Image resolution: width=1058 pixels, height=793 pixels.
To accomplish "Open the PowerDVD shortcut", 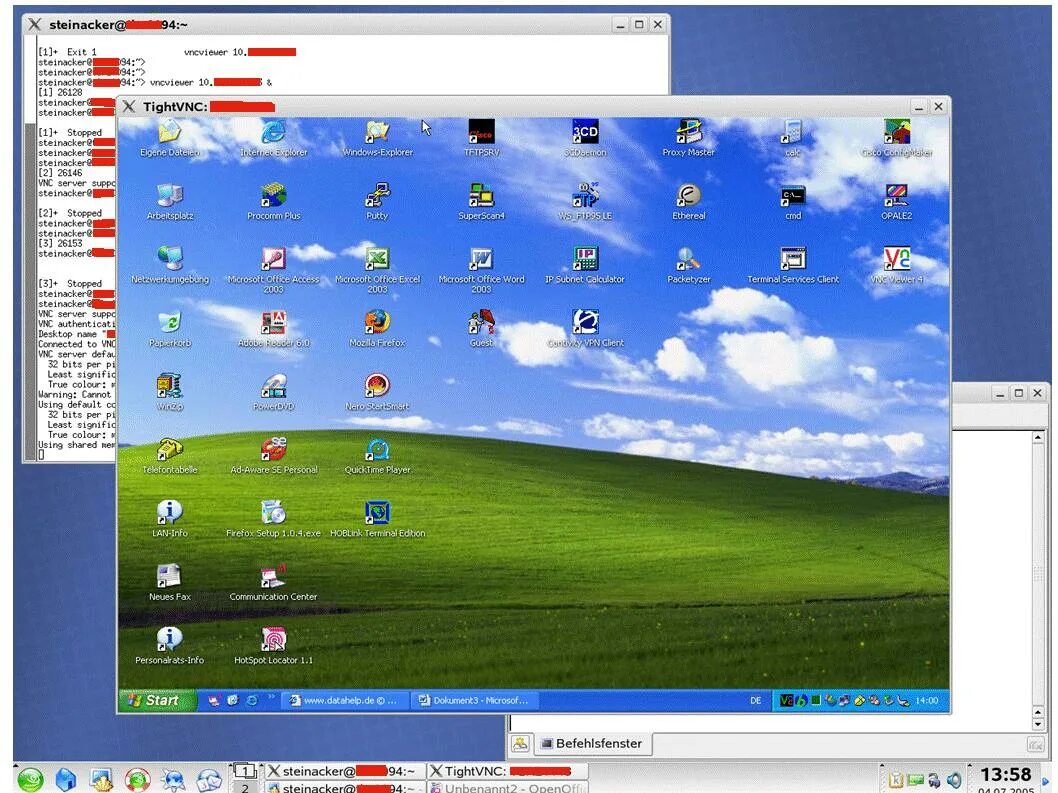I will pyautogui.click(x=273, y=386).
